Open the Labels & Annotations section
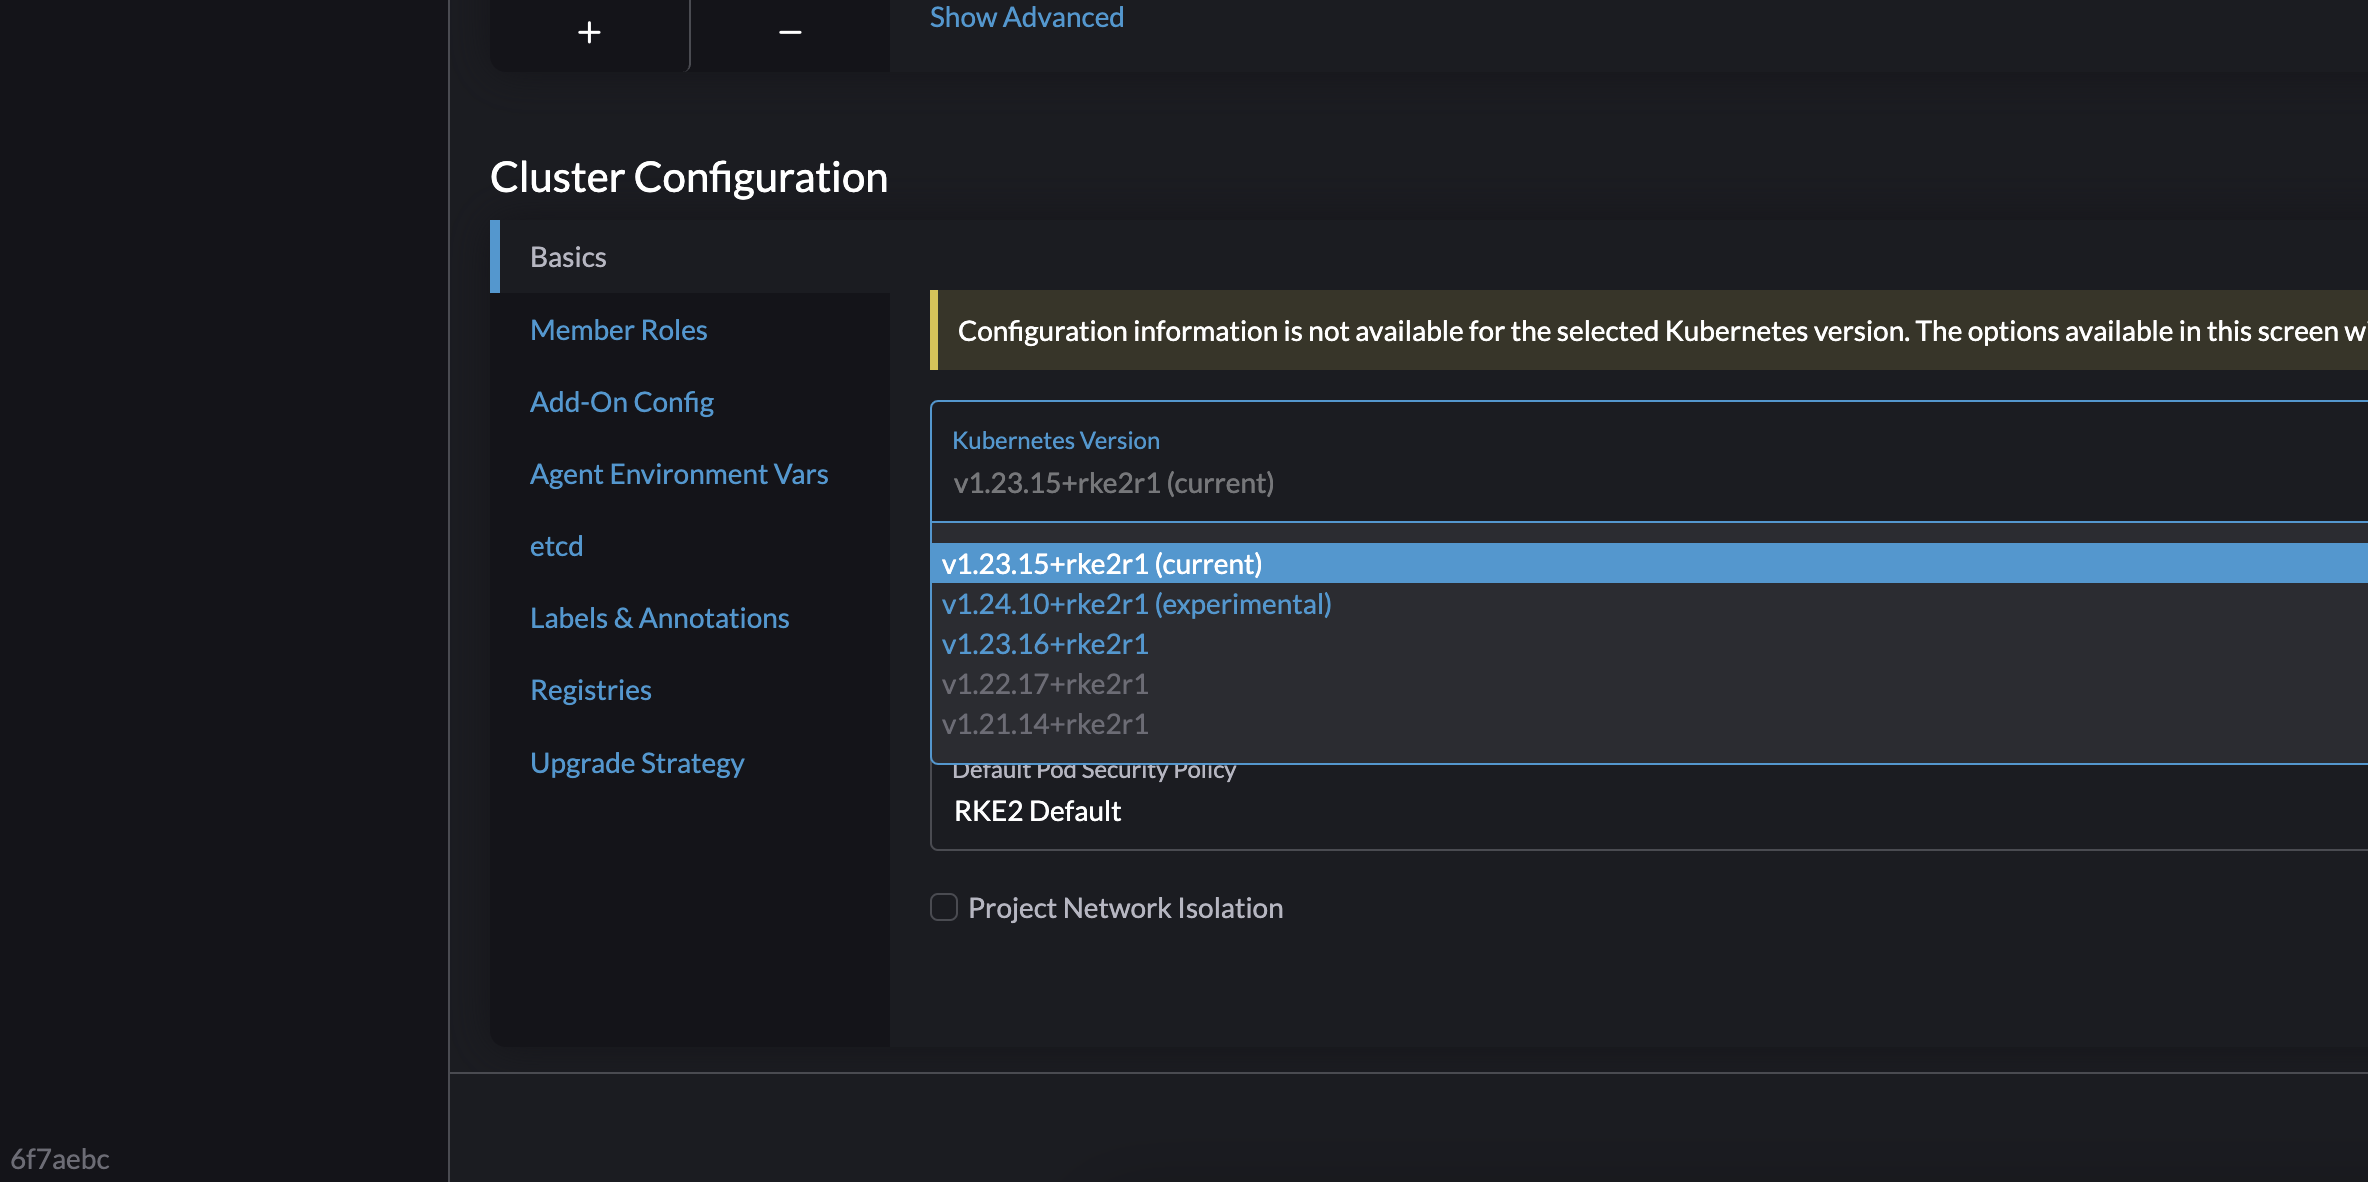 [659, 617]
